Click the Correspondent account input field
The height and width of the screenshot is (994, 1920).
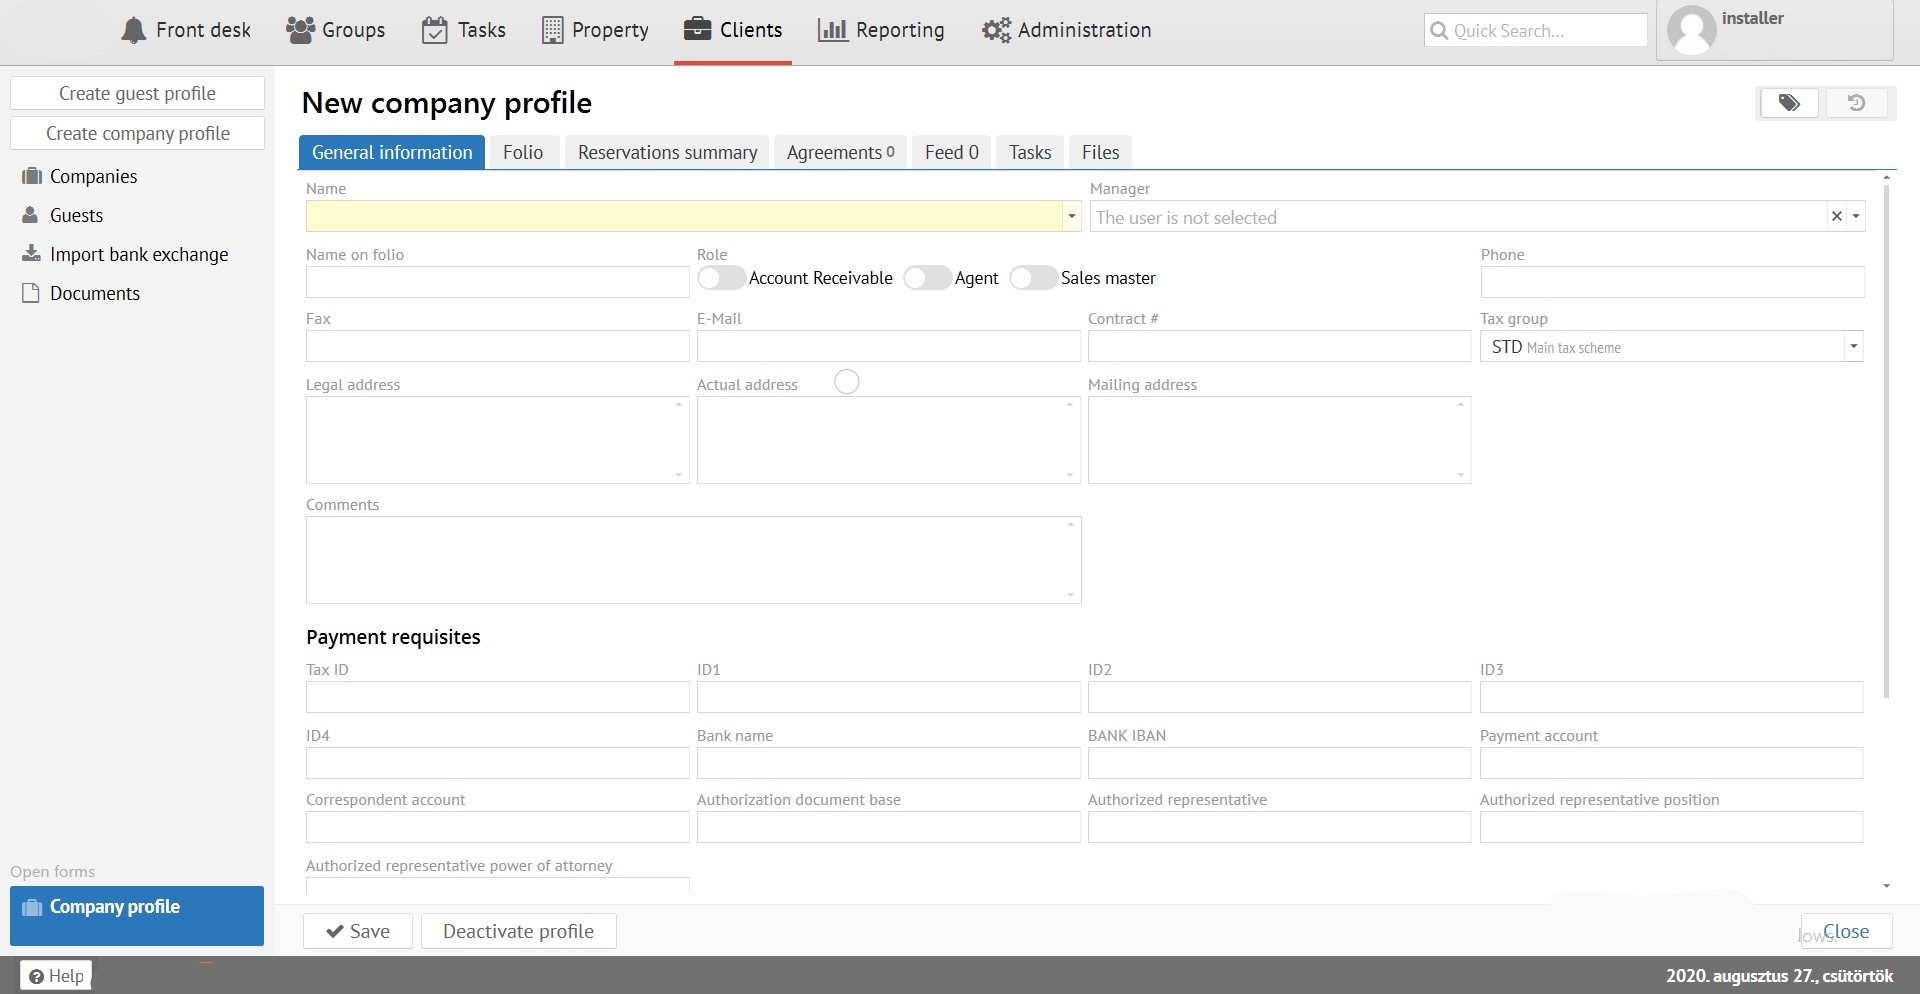point(497,827)
